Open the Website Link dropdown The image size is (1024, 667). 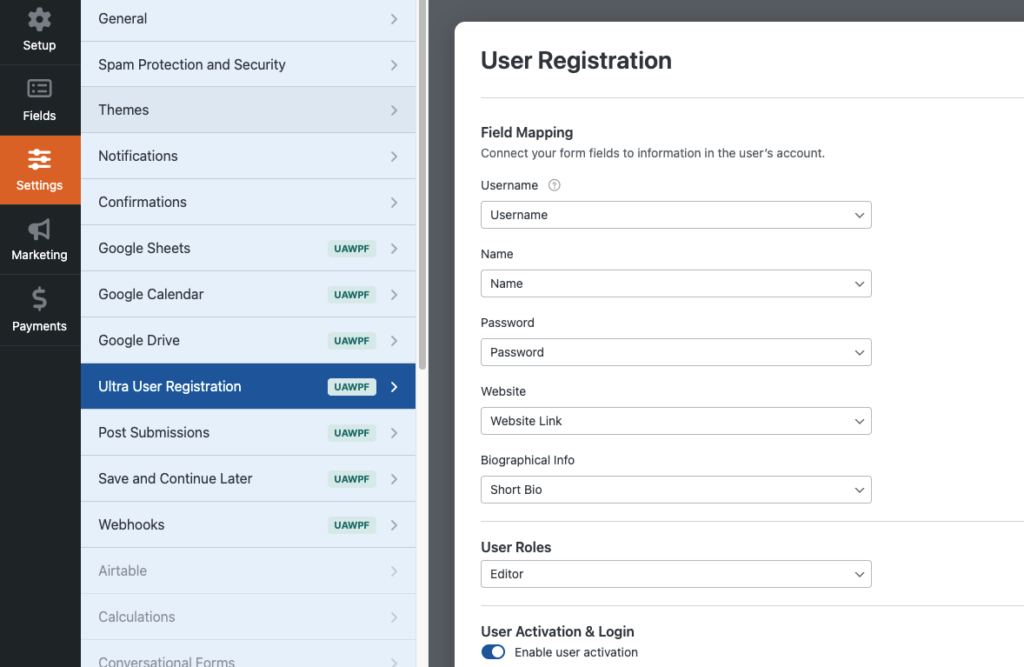tap(675, 421)
